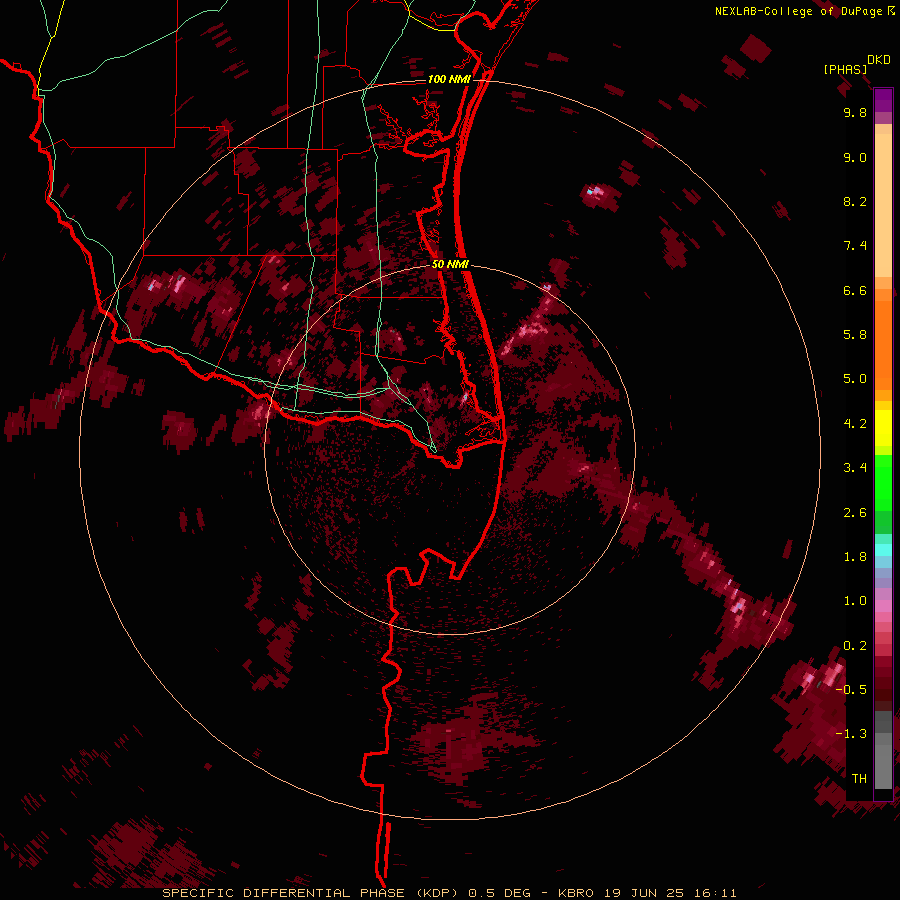Select the 1.0 scale value

pos(855,601)
